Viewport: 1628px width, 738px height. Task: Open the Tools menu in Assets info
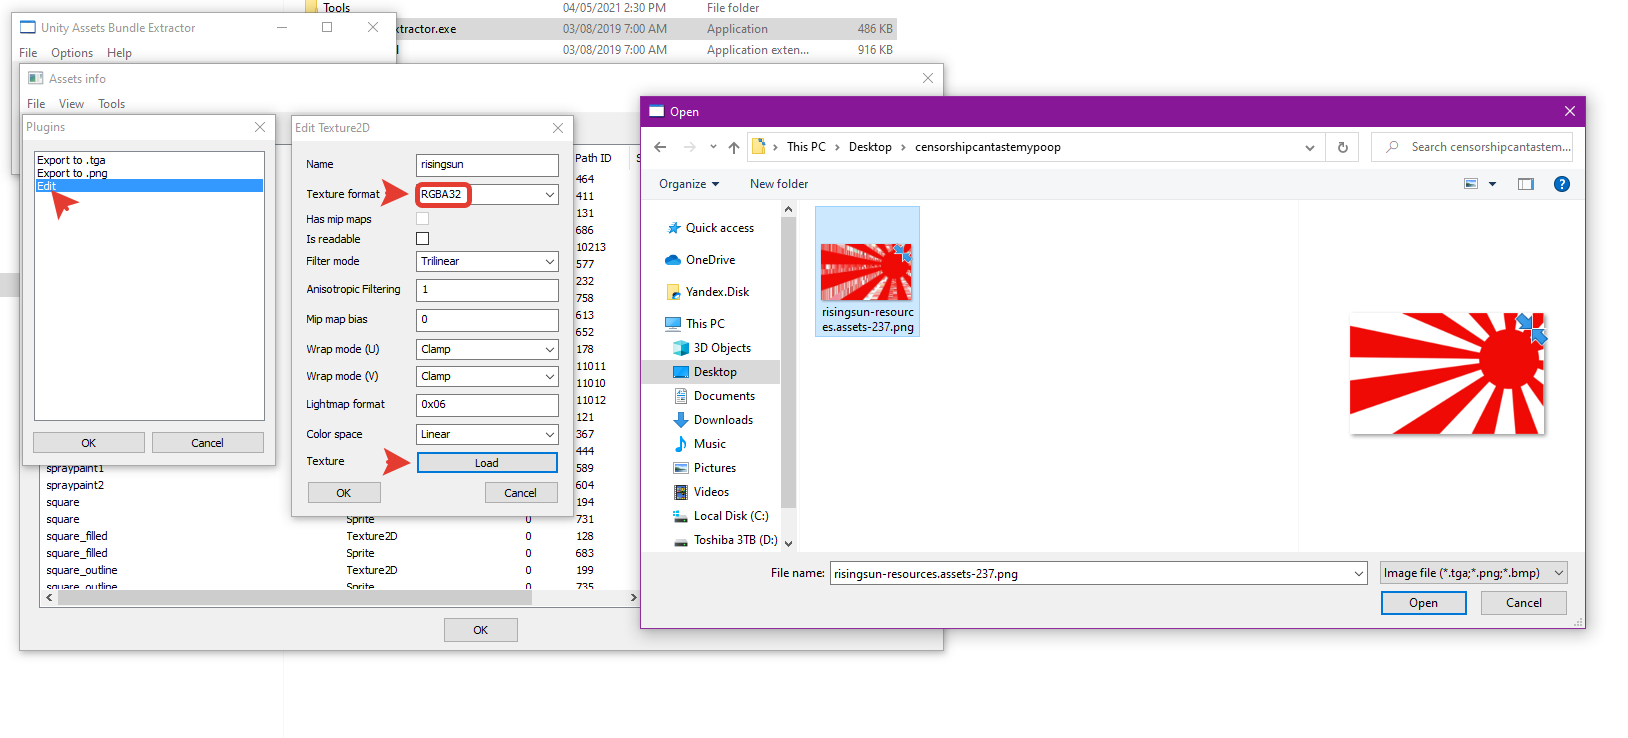[x=111, y=104]
